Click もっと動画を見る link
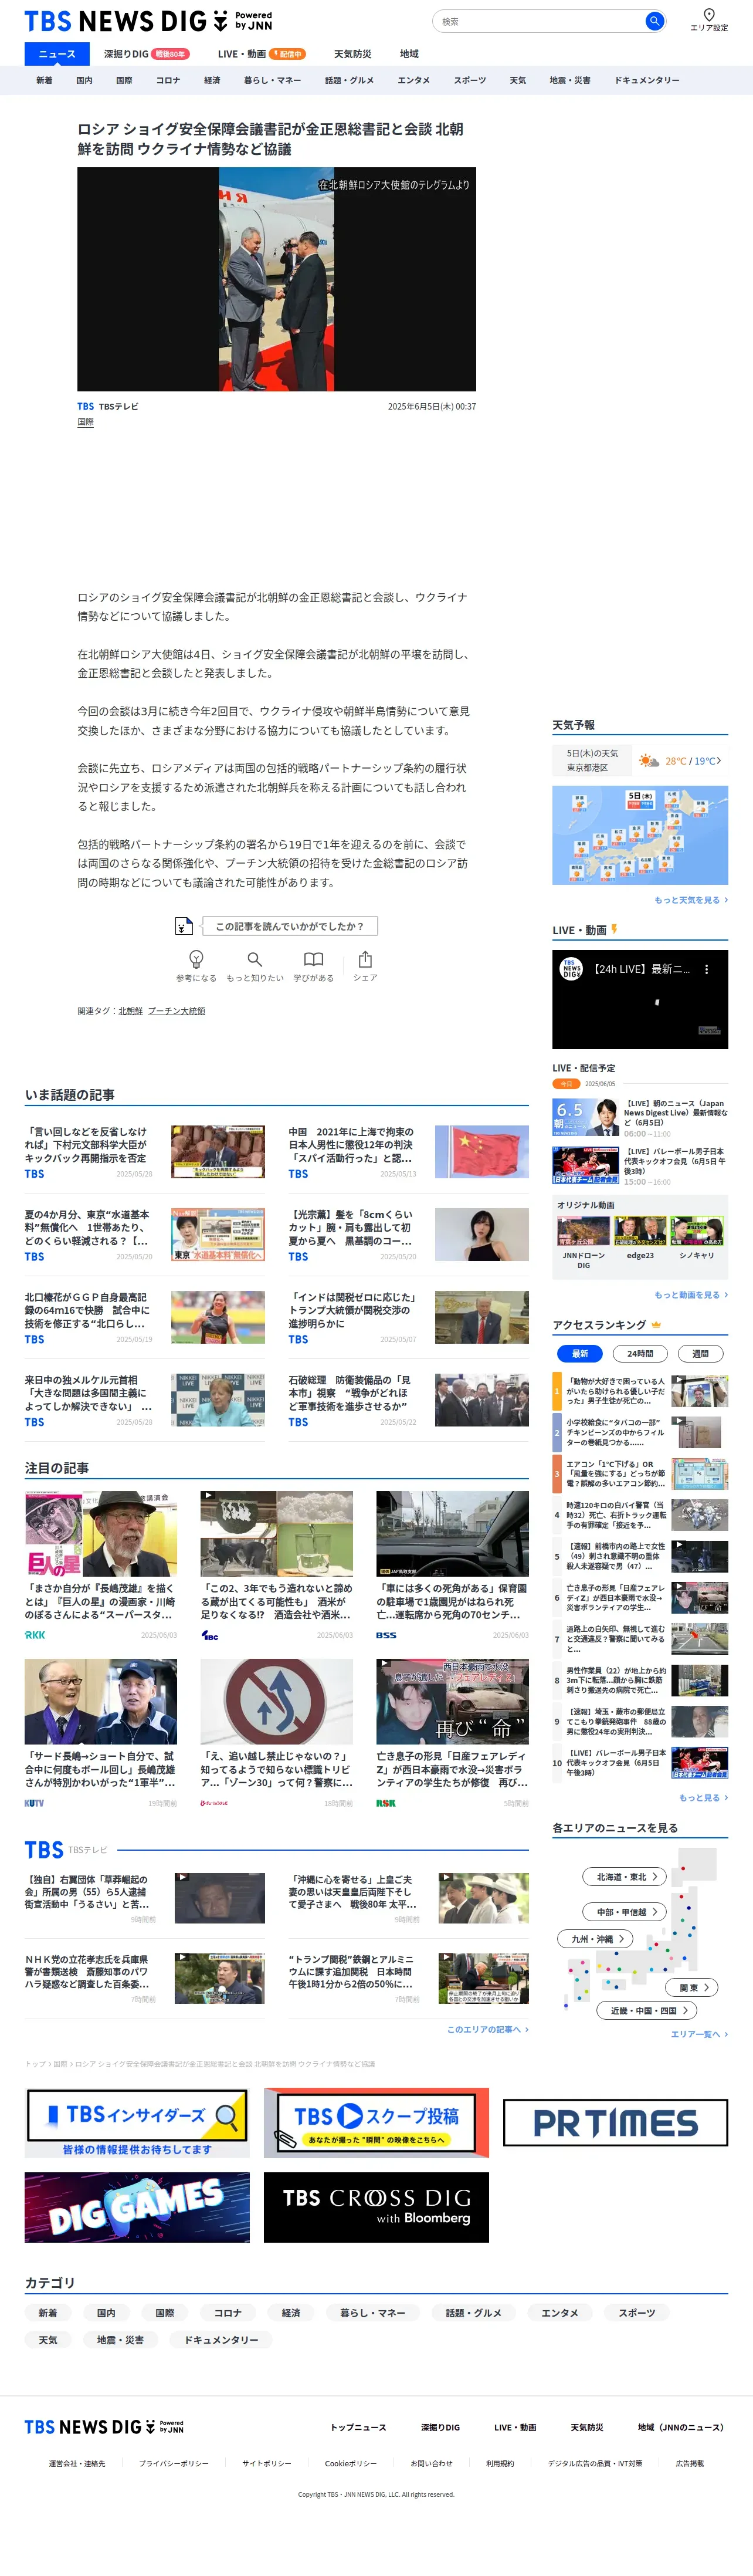The height and width of the screenshot is (2576, 753). click(x=691, y=1295)
